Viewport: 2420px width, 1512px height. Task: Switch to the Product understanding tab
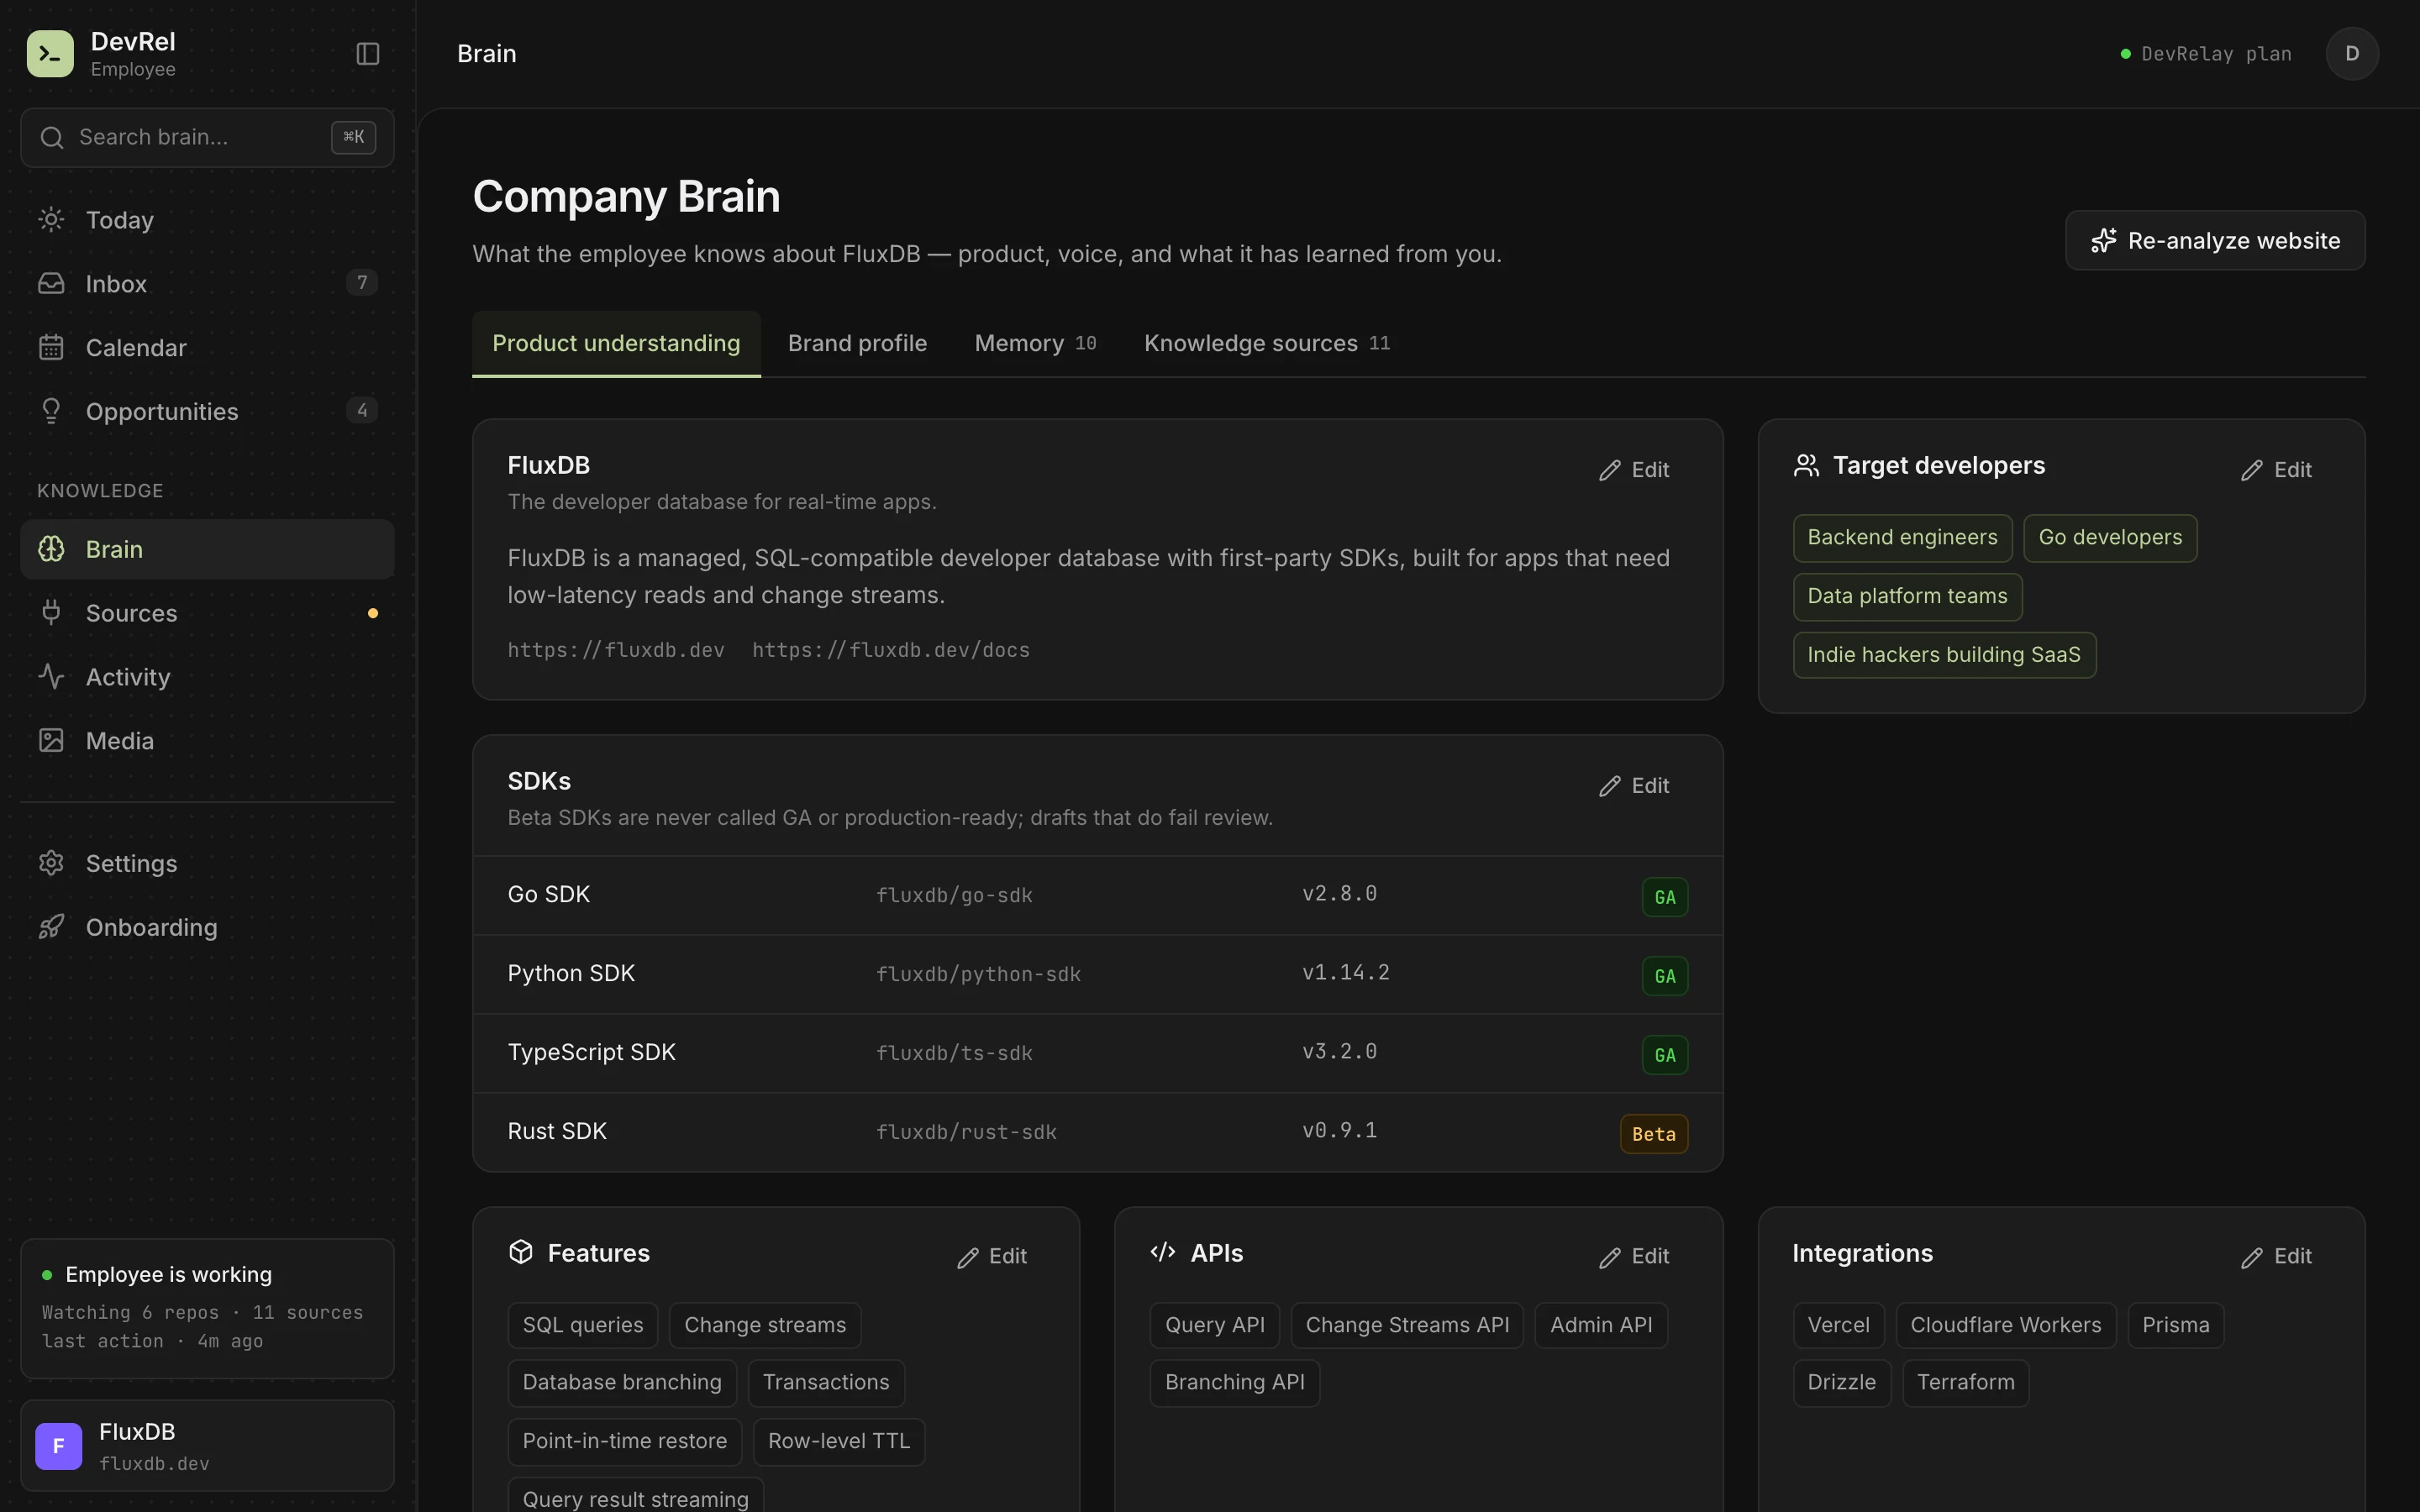616,343
